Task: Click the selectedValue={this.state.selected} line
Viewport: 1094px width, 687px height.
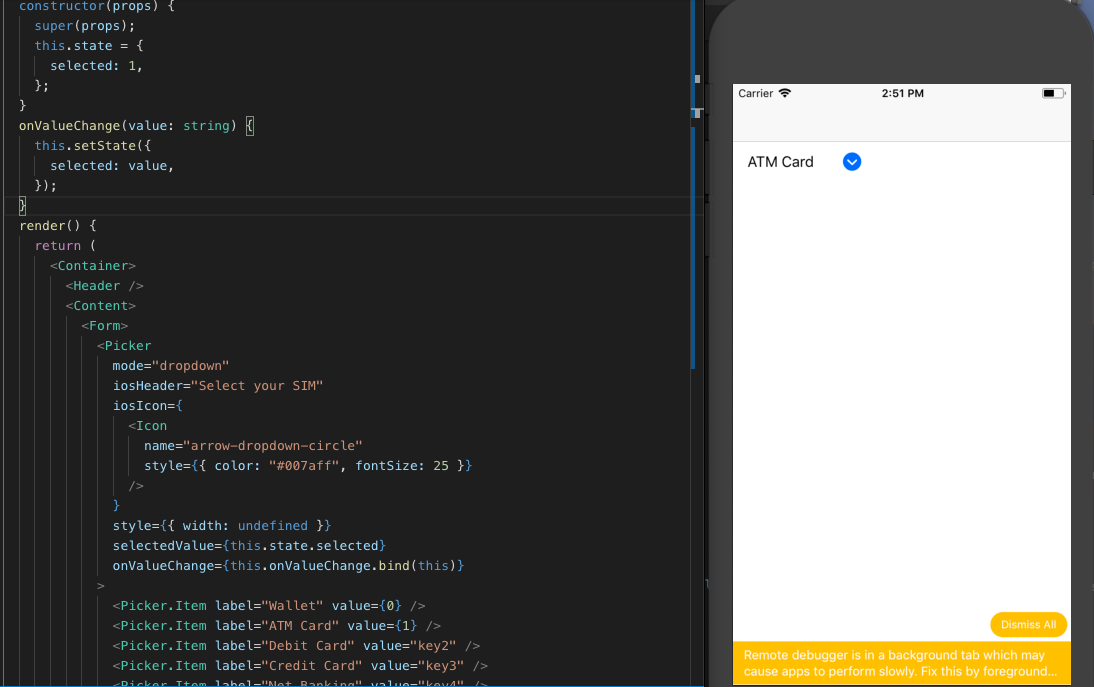Action: pos(249,545)
